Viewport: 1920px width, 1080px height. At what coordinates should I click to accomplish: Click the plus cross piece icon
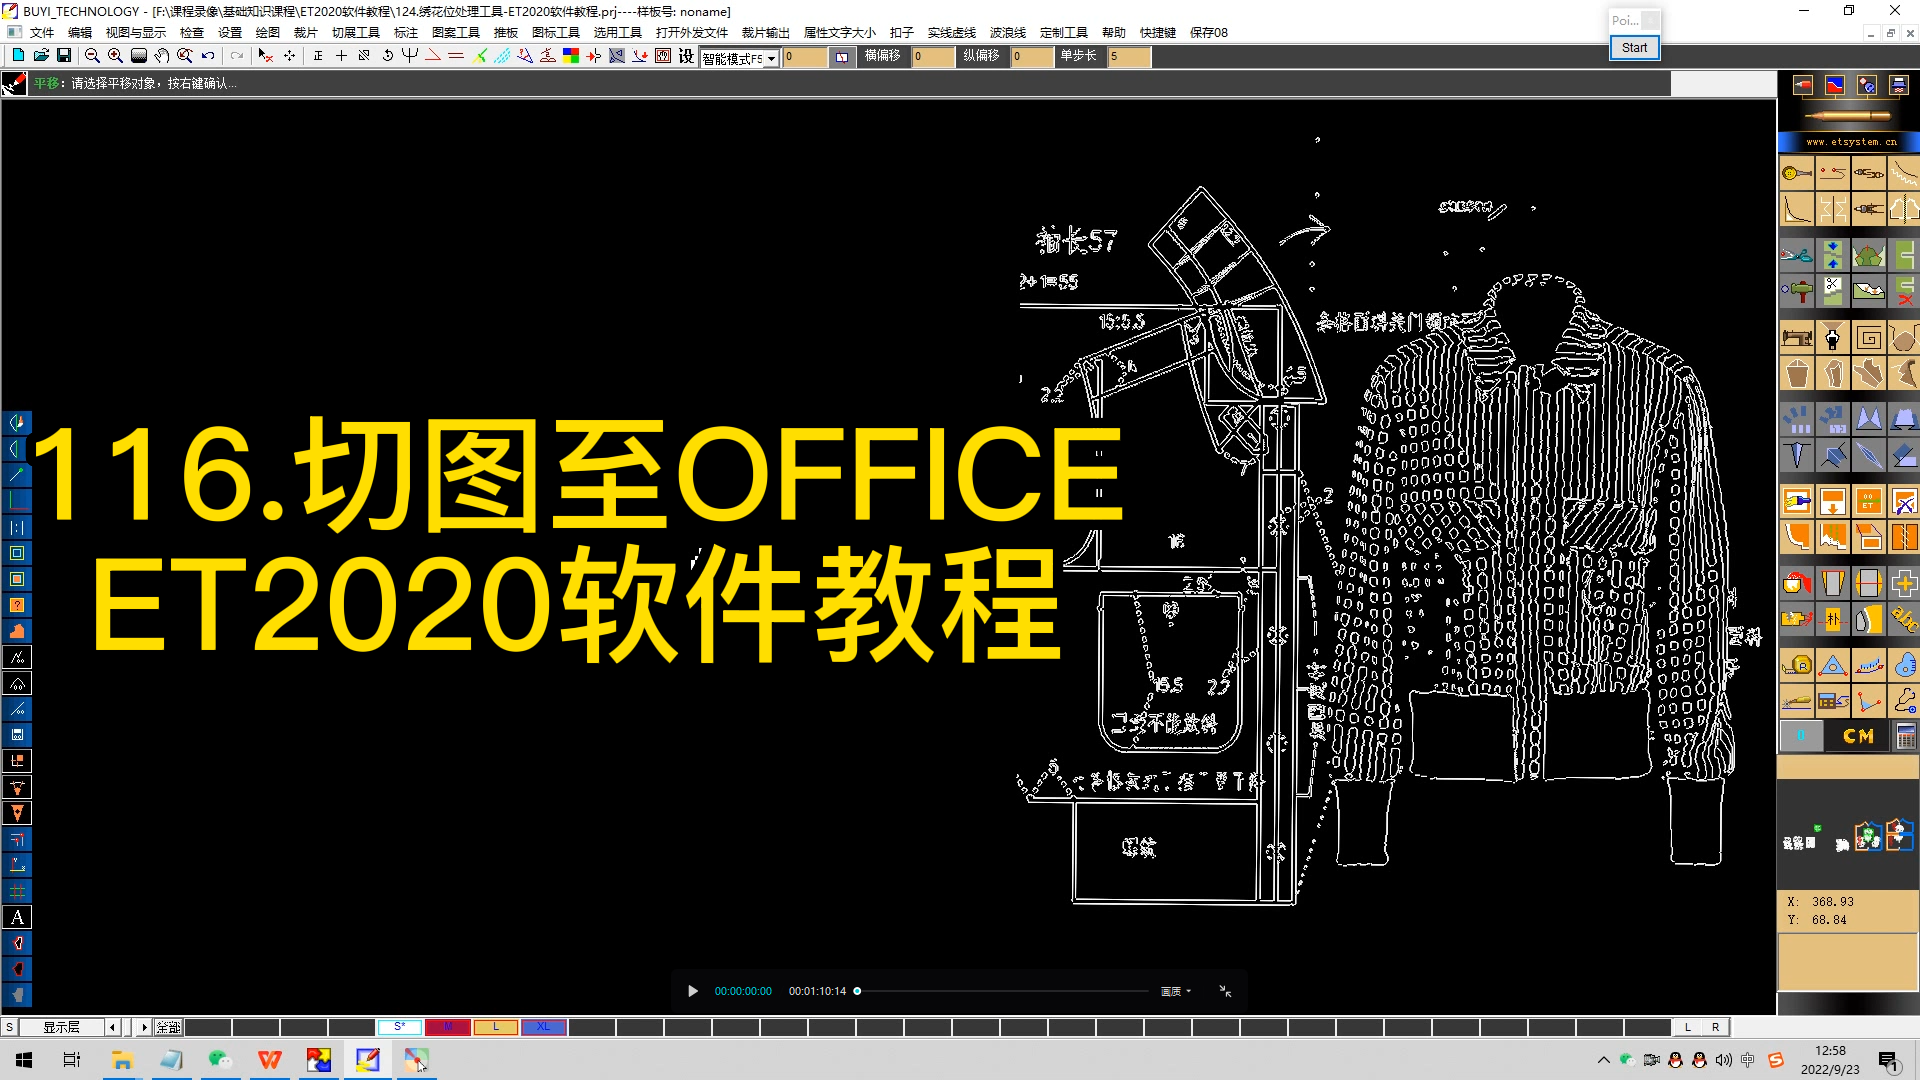1903,583
